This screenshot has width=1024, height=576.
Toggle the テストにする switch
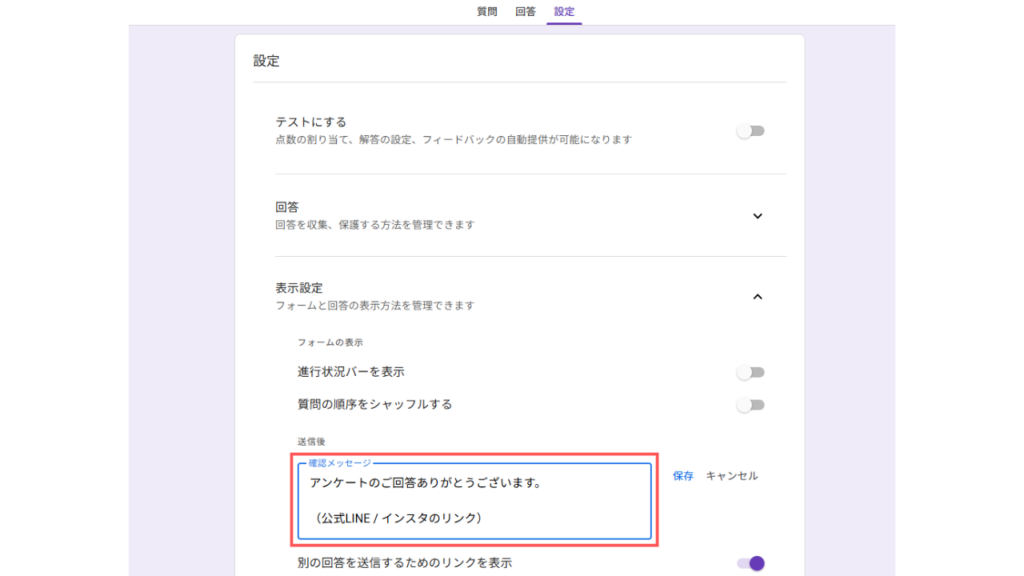point(750,131)
